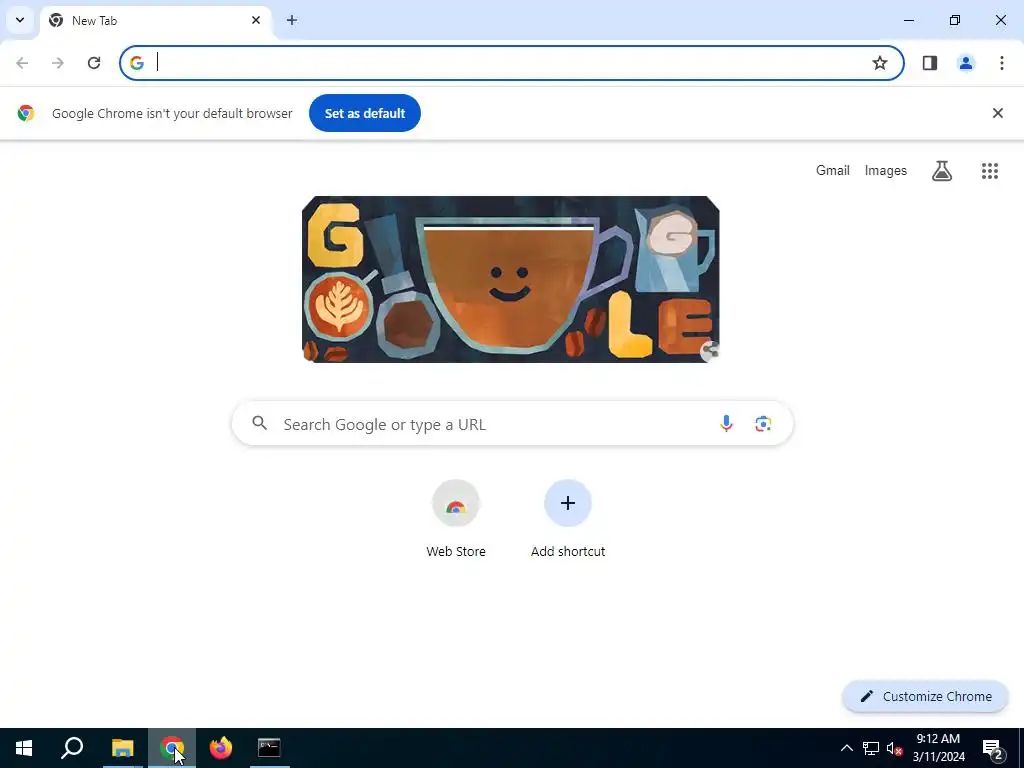Open the Web Store shortcut
The height and width of the screenshot is (768, 1024).
tap(456, 519)
